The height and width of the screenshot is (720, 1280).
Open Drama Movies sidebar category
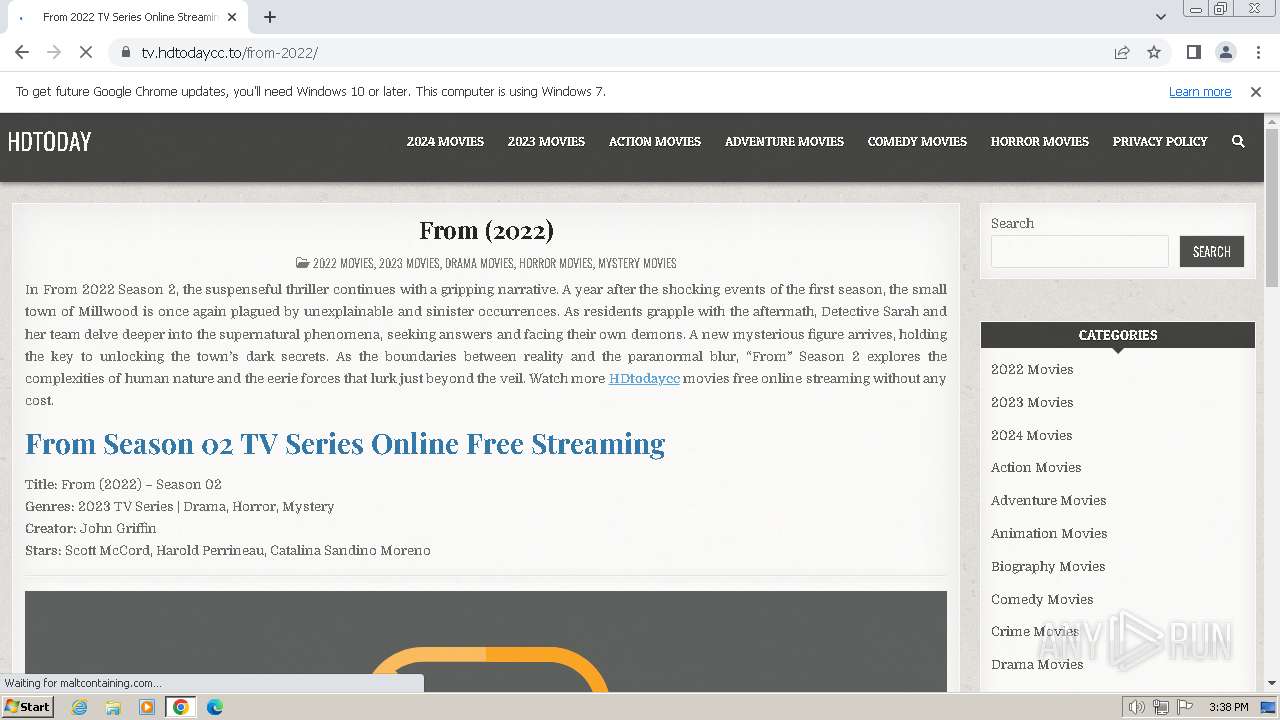point(1037,665)
